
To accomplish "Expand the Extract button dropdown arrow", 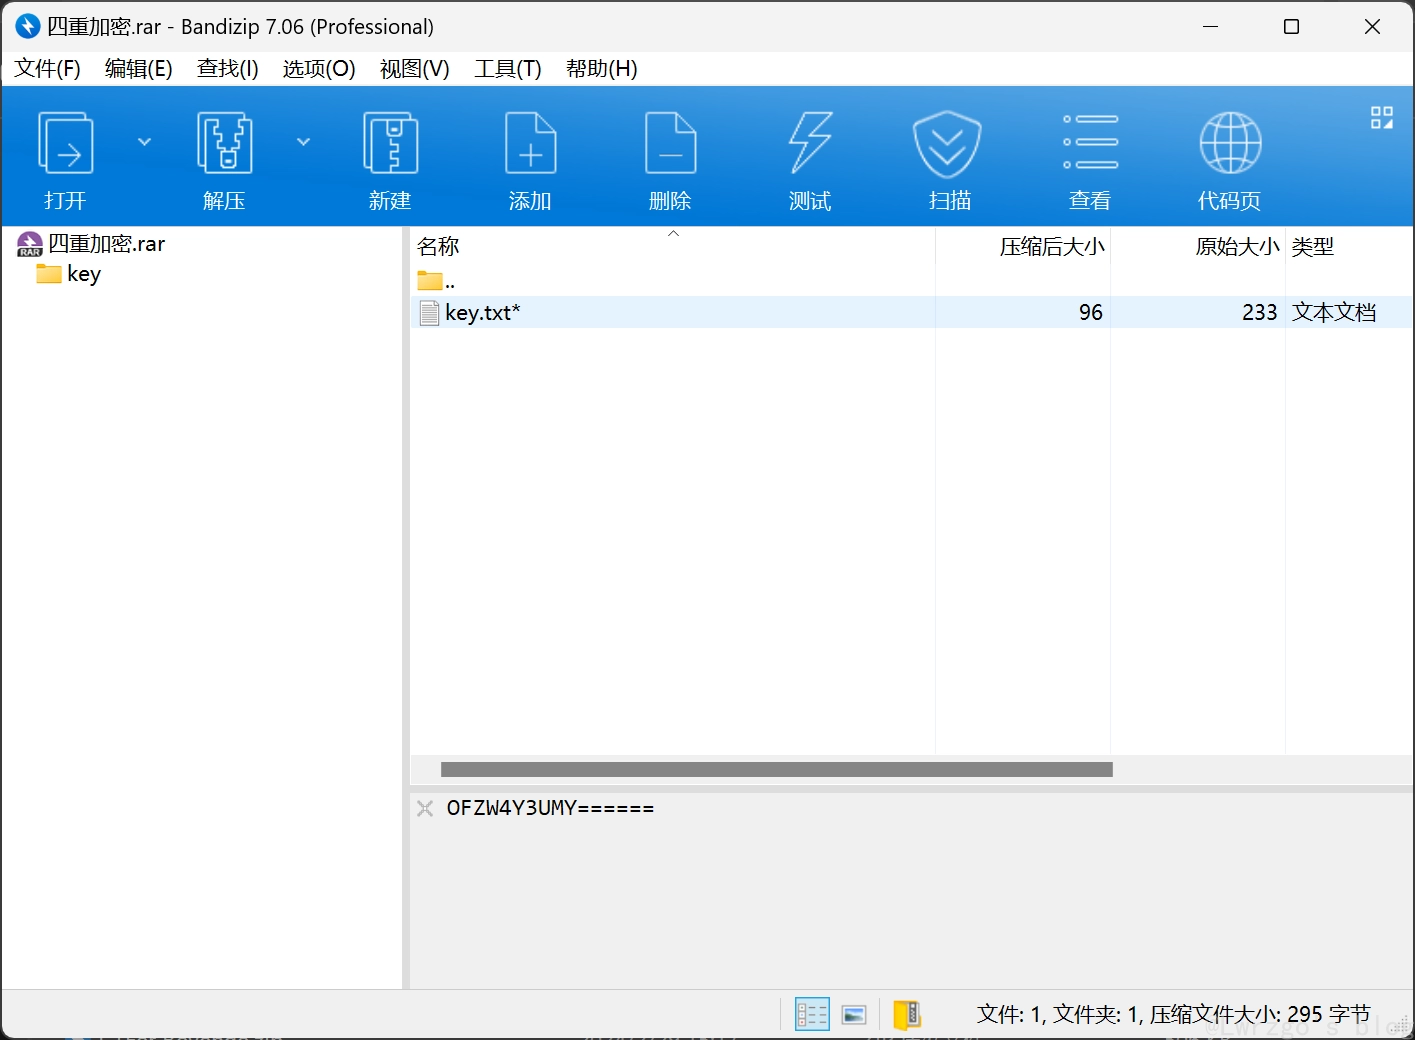I will 303,142.
